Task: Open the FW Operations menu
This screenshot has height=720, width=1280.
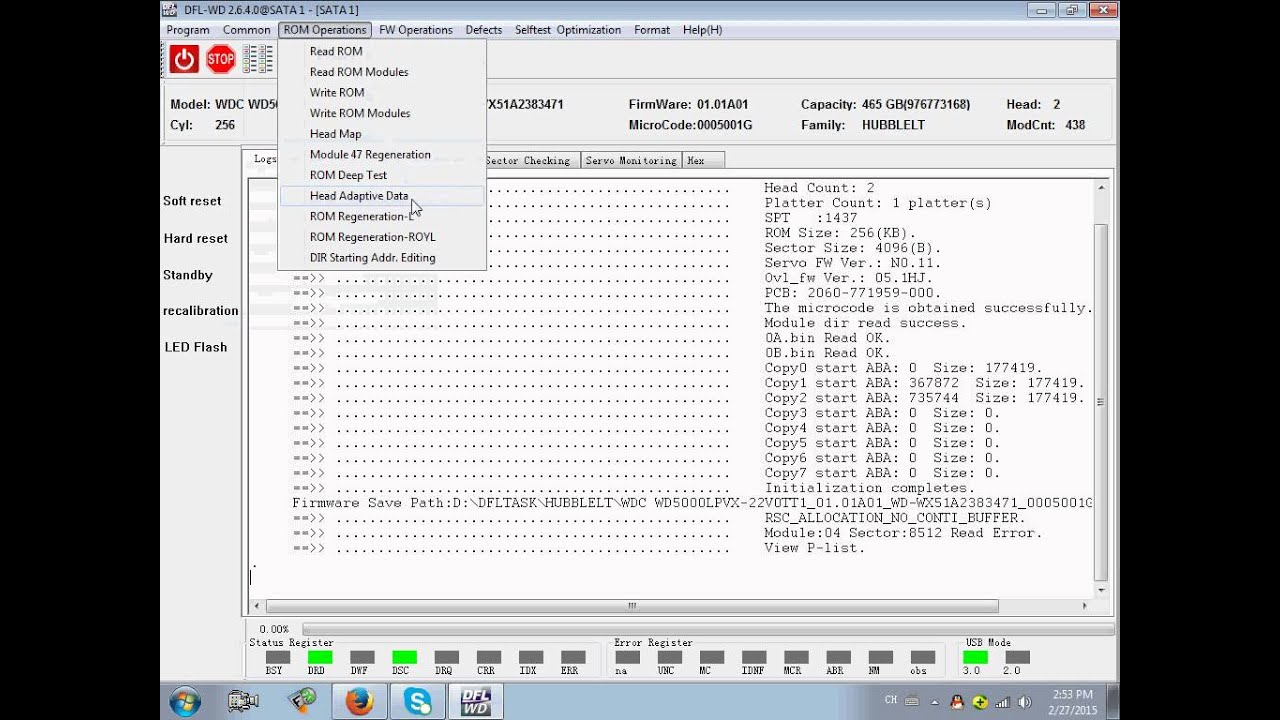Action: click(x=416, y=30)
